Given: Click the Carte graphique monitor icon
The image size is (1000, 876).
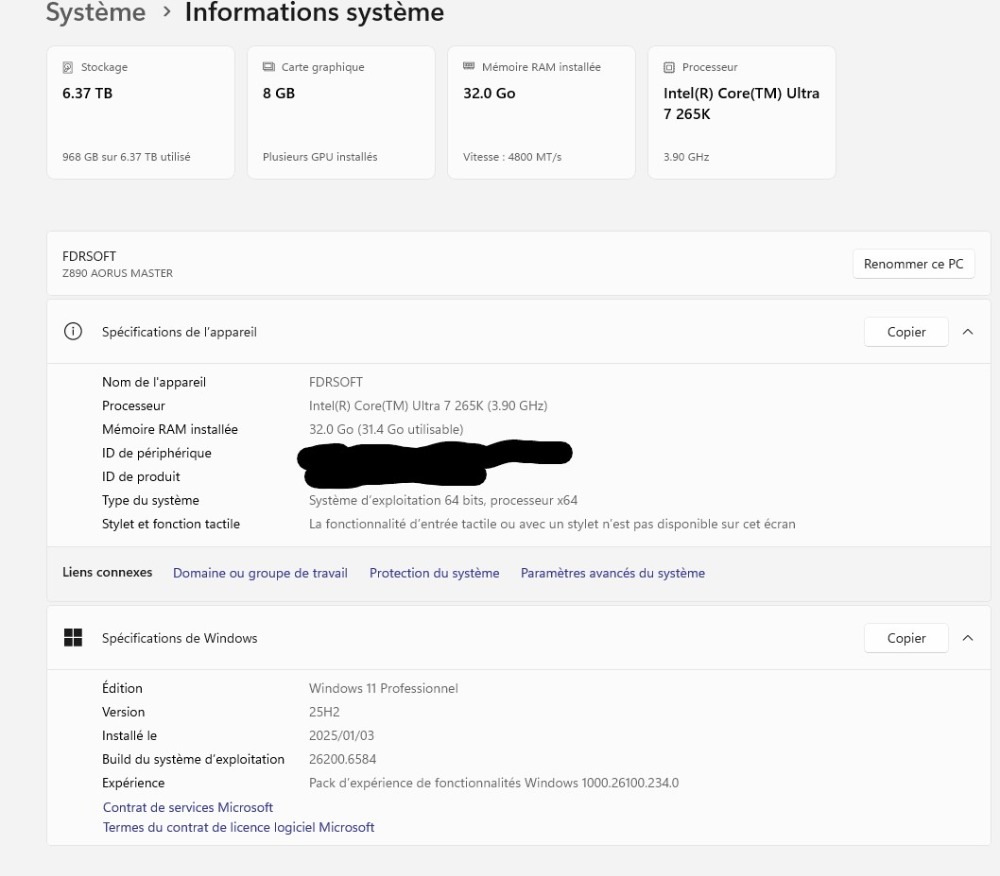Looking at the screenshot, I should click(x=268, y=68).
